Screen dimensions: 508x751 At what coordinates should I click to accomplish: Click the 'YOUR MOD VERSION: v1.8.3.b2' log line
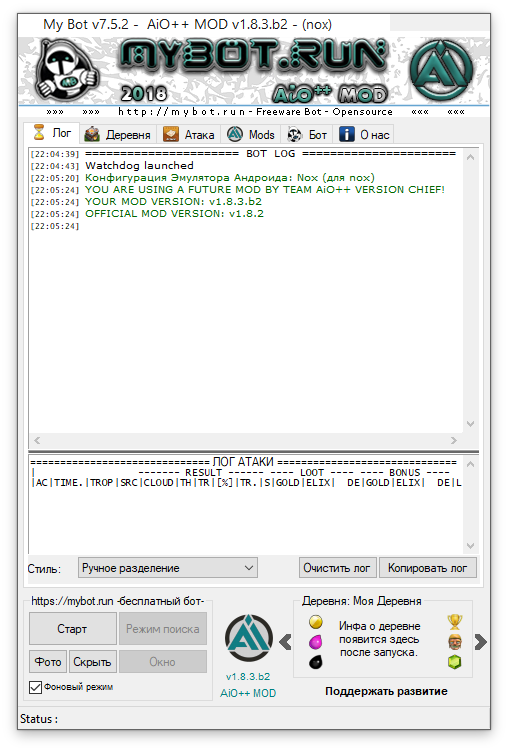(x=173, y=202)
